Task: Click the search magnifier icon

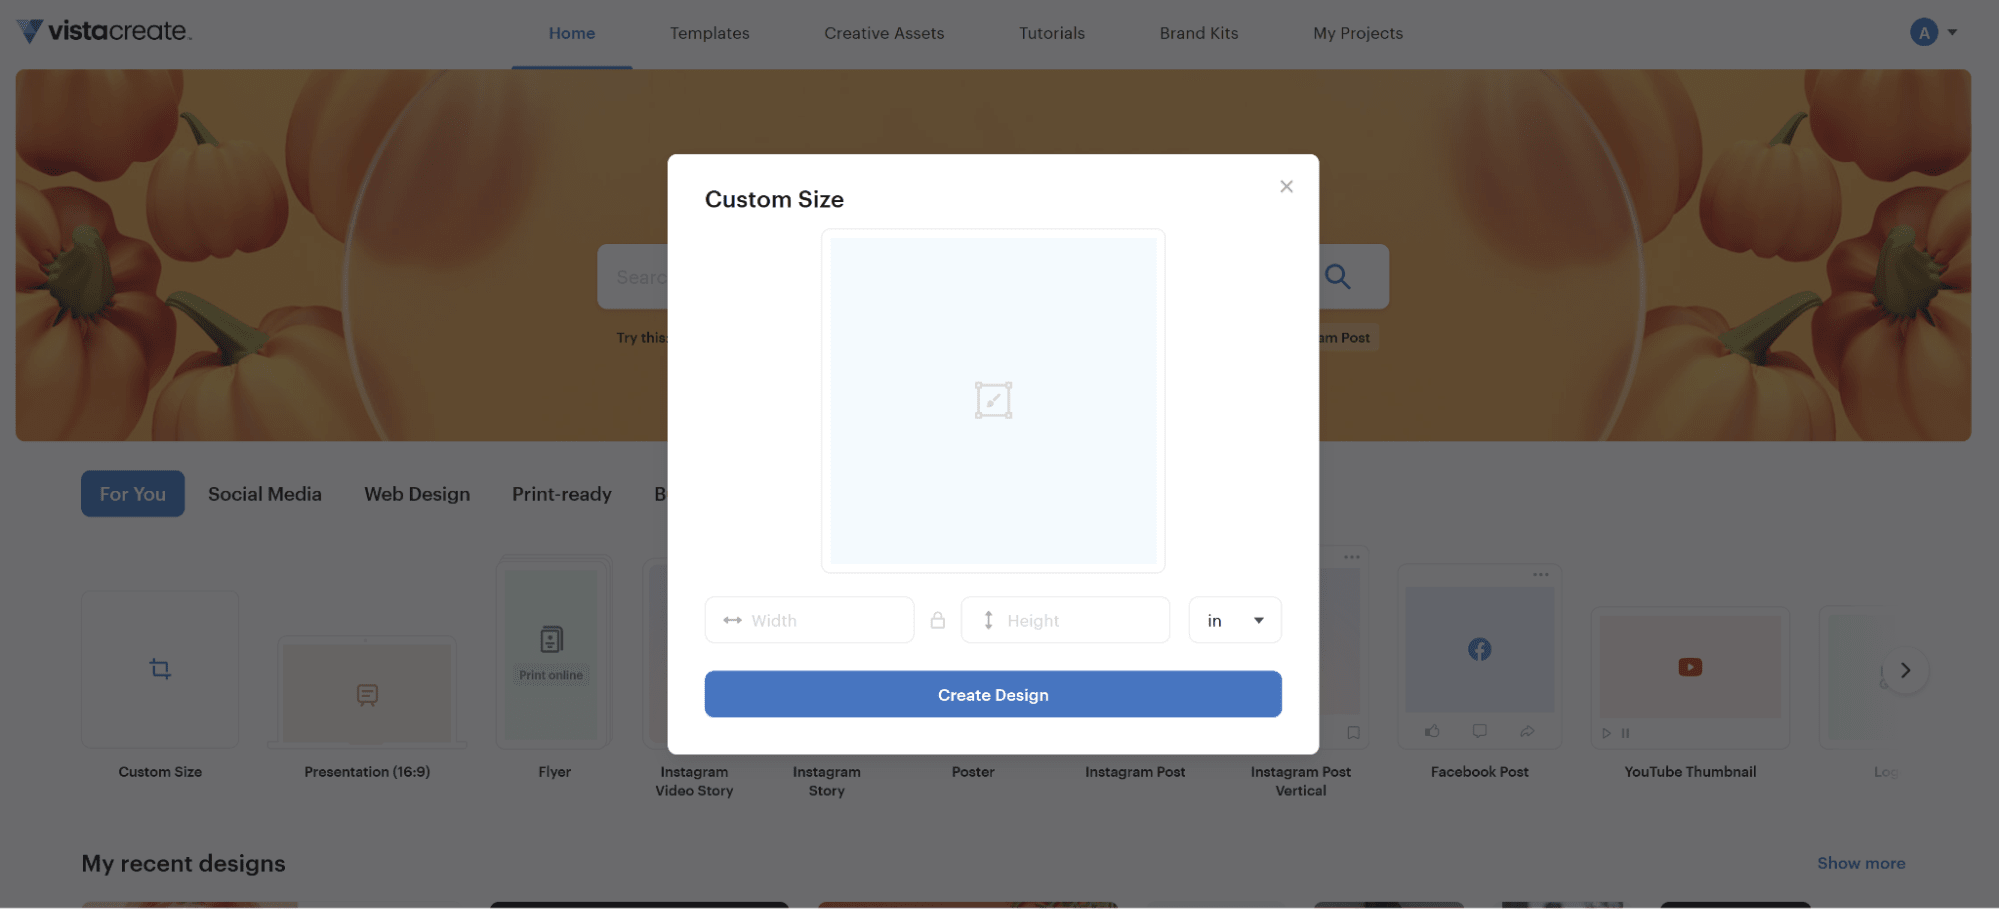Action: pos(1338,276)
